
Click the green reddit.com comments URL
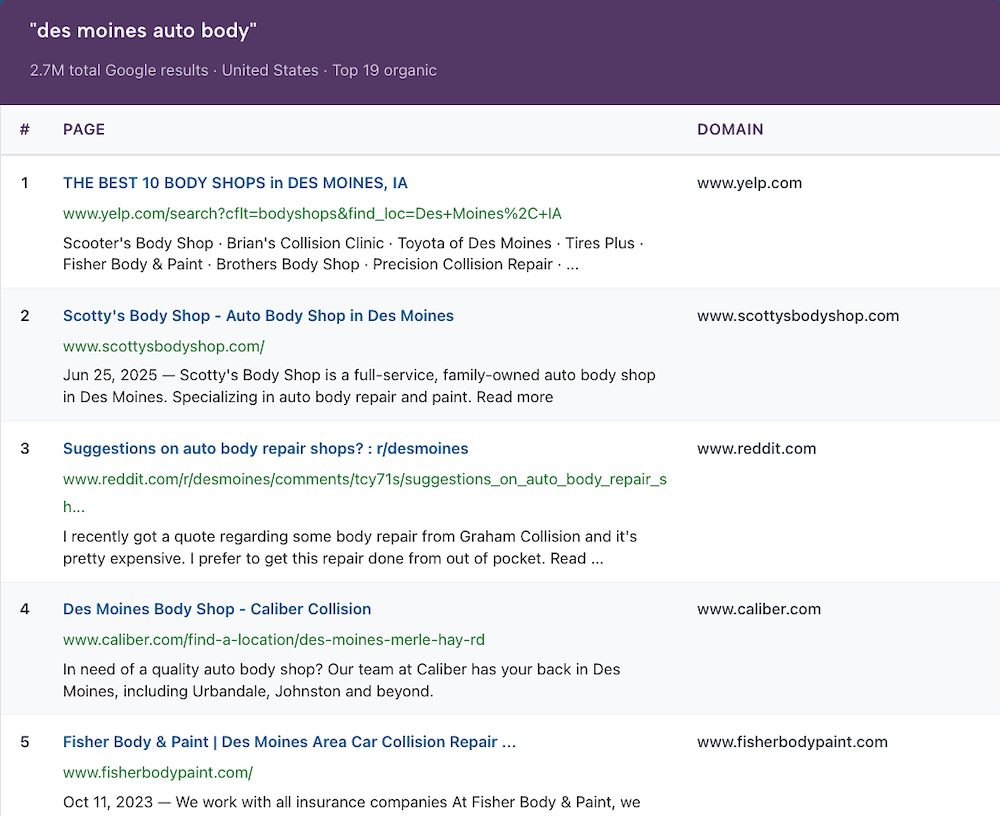364,480
